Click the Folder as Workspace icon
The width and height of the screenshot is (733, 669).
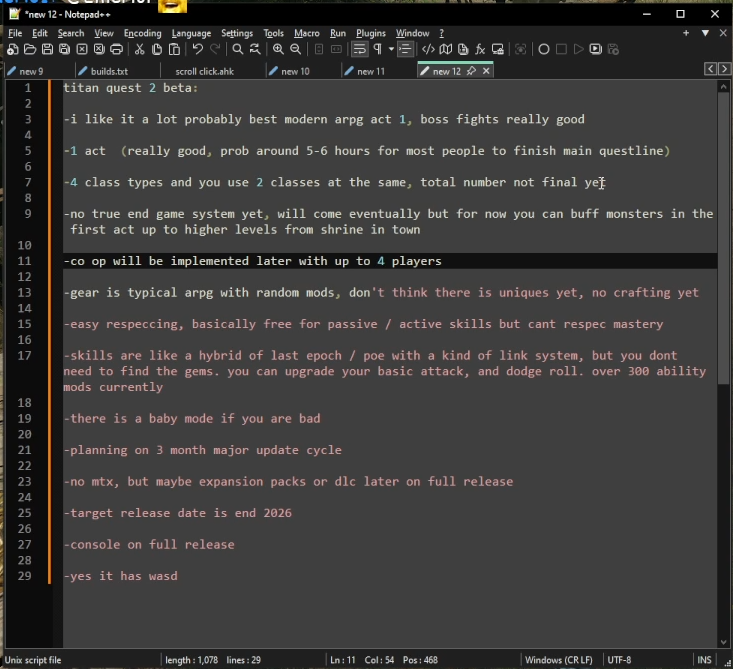[x=498, y=49]
